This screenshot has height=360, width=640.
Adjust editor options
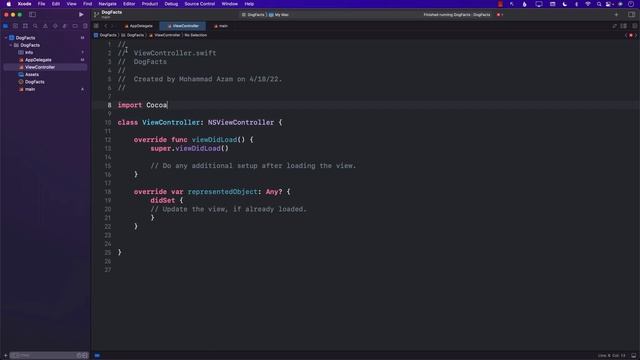(x=624, y=26)
